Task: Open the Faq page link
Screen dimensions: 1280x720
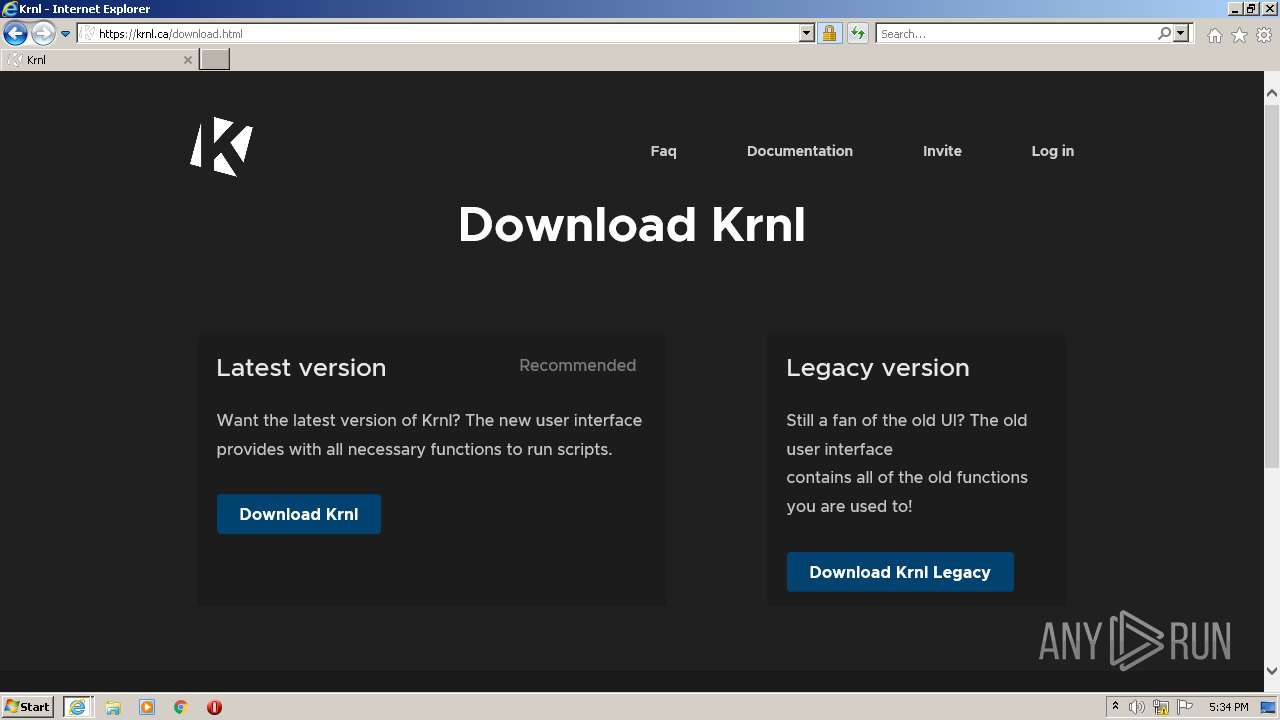Action: tap(663, 151)
